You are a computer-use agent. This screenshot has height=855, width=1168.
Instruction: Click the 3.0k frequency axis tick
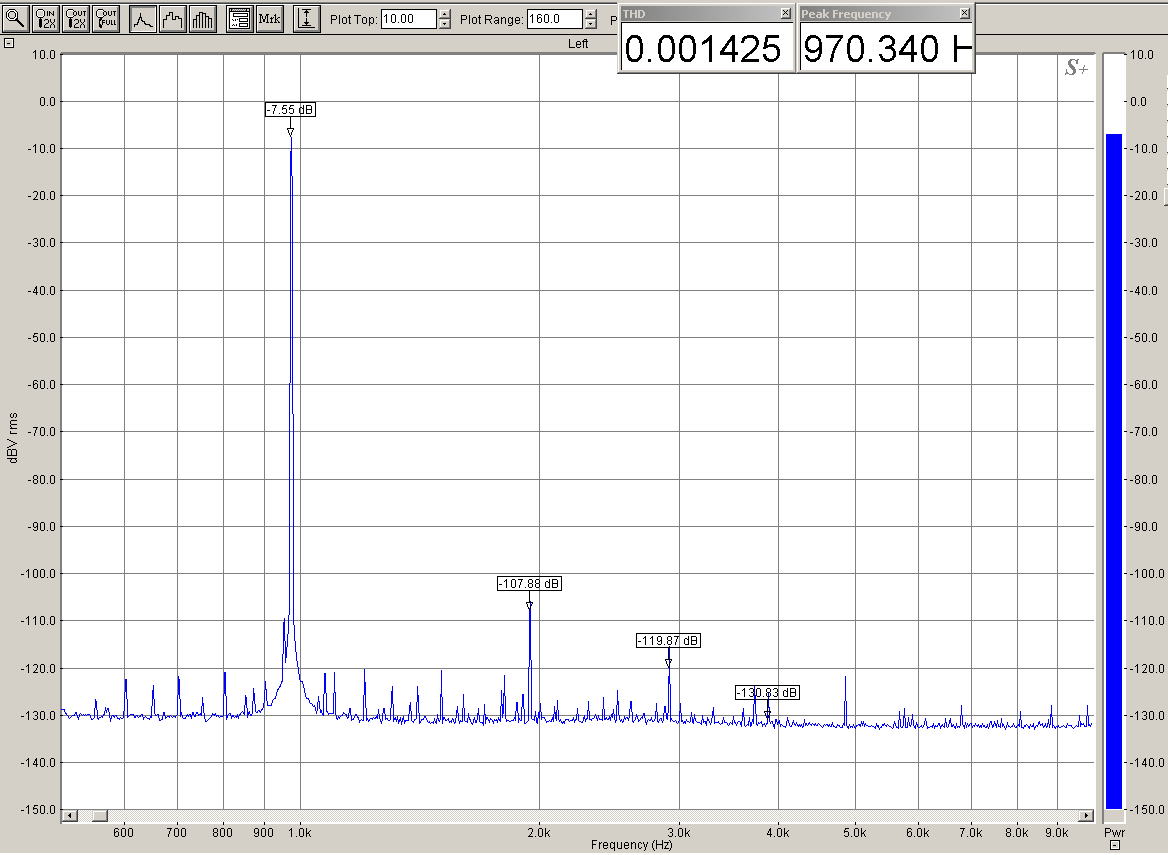click(x=679, y=833)
